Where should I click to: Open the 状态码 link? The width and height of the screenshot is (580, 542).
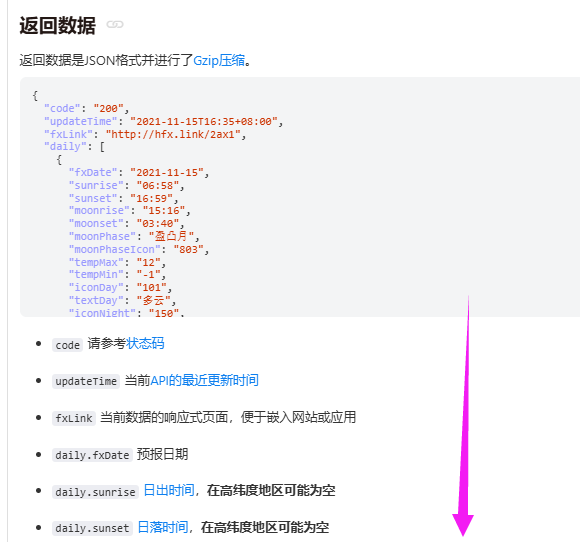145,344
